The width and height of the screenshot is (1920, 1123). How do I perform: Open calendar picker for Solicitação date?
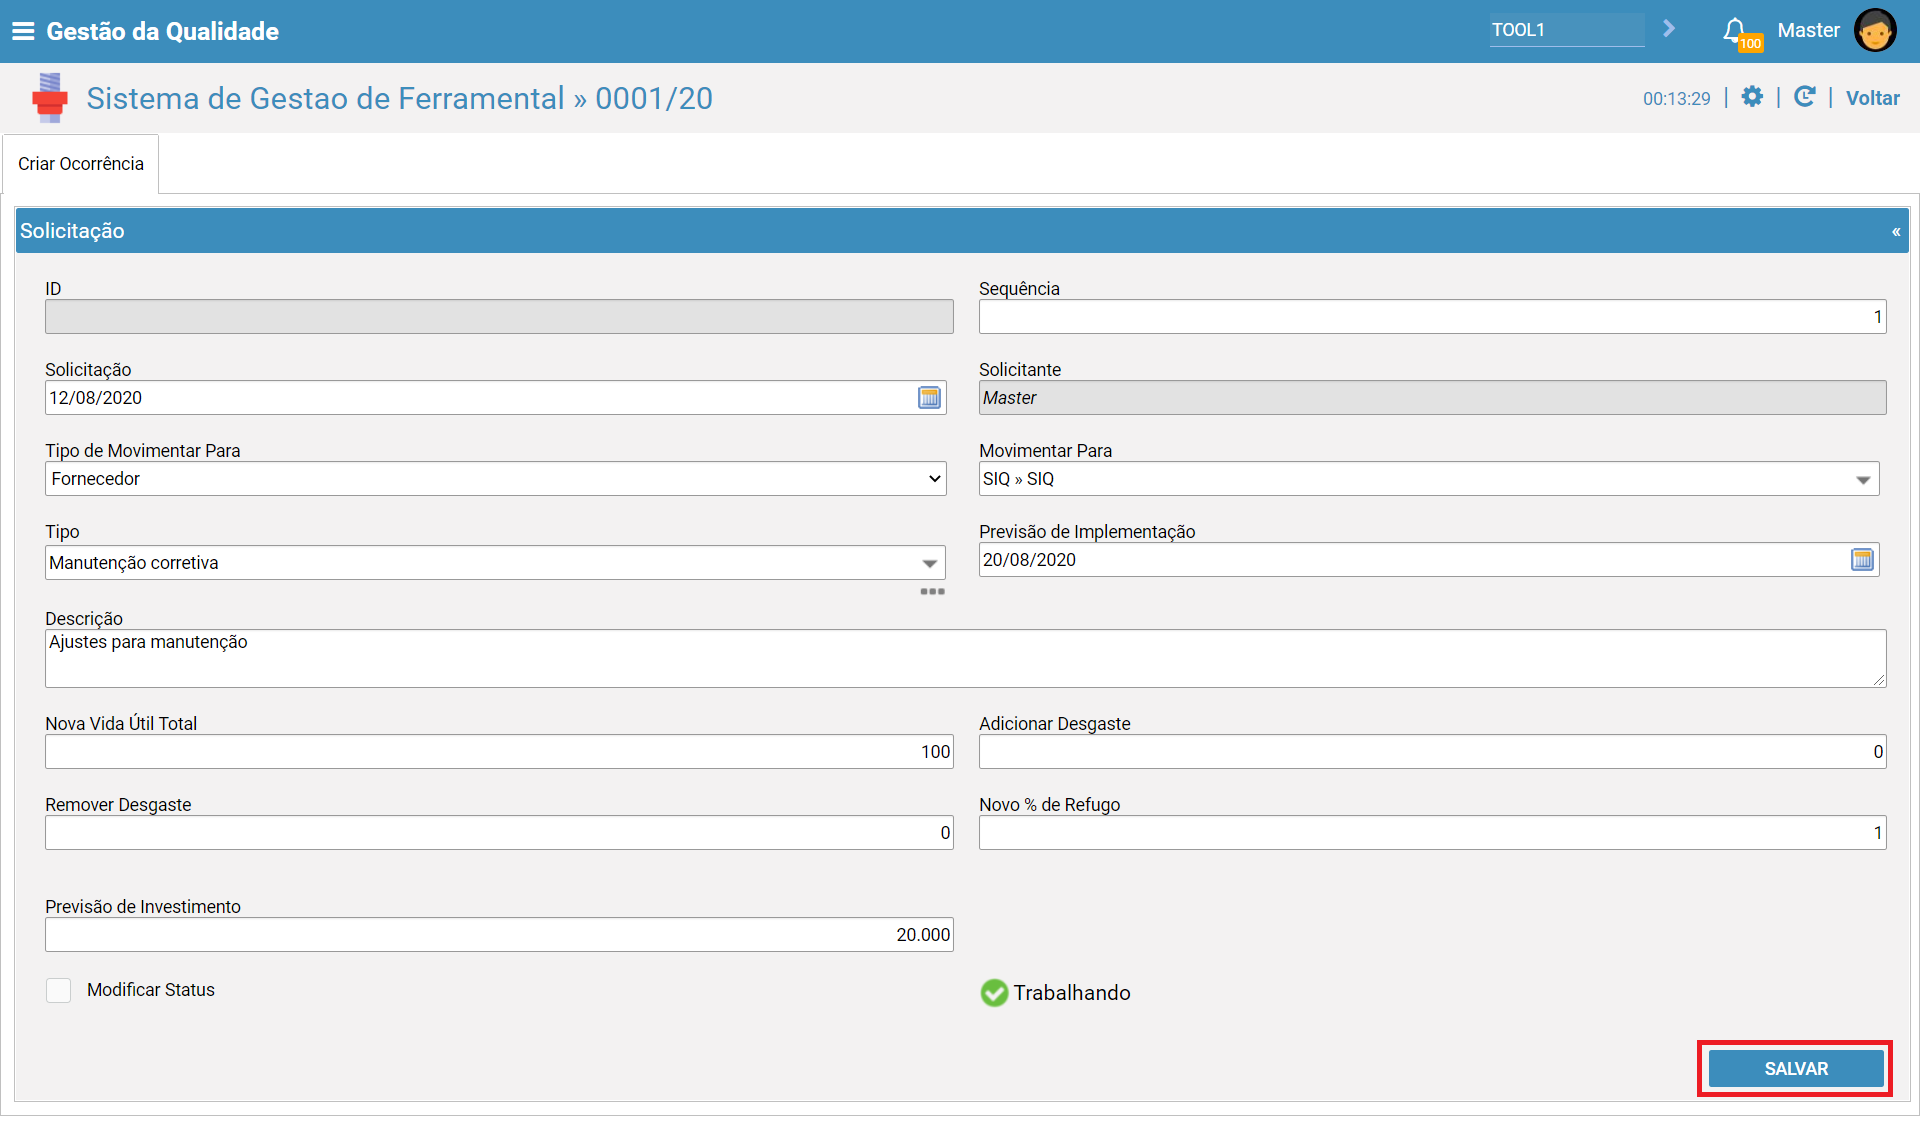click(x=930, y=398)
